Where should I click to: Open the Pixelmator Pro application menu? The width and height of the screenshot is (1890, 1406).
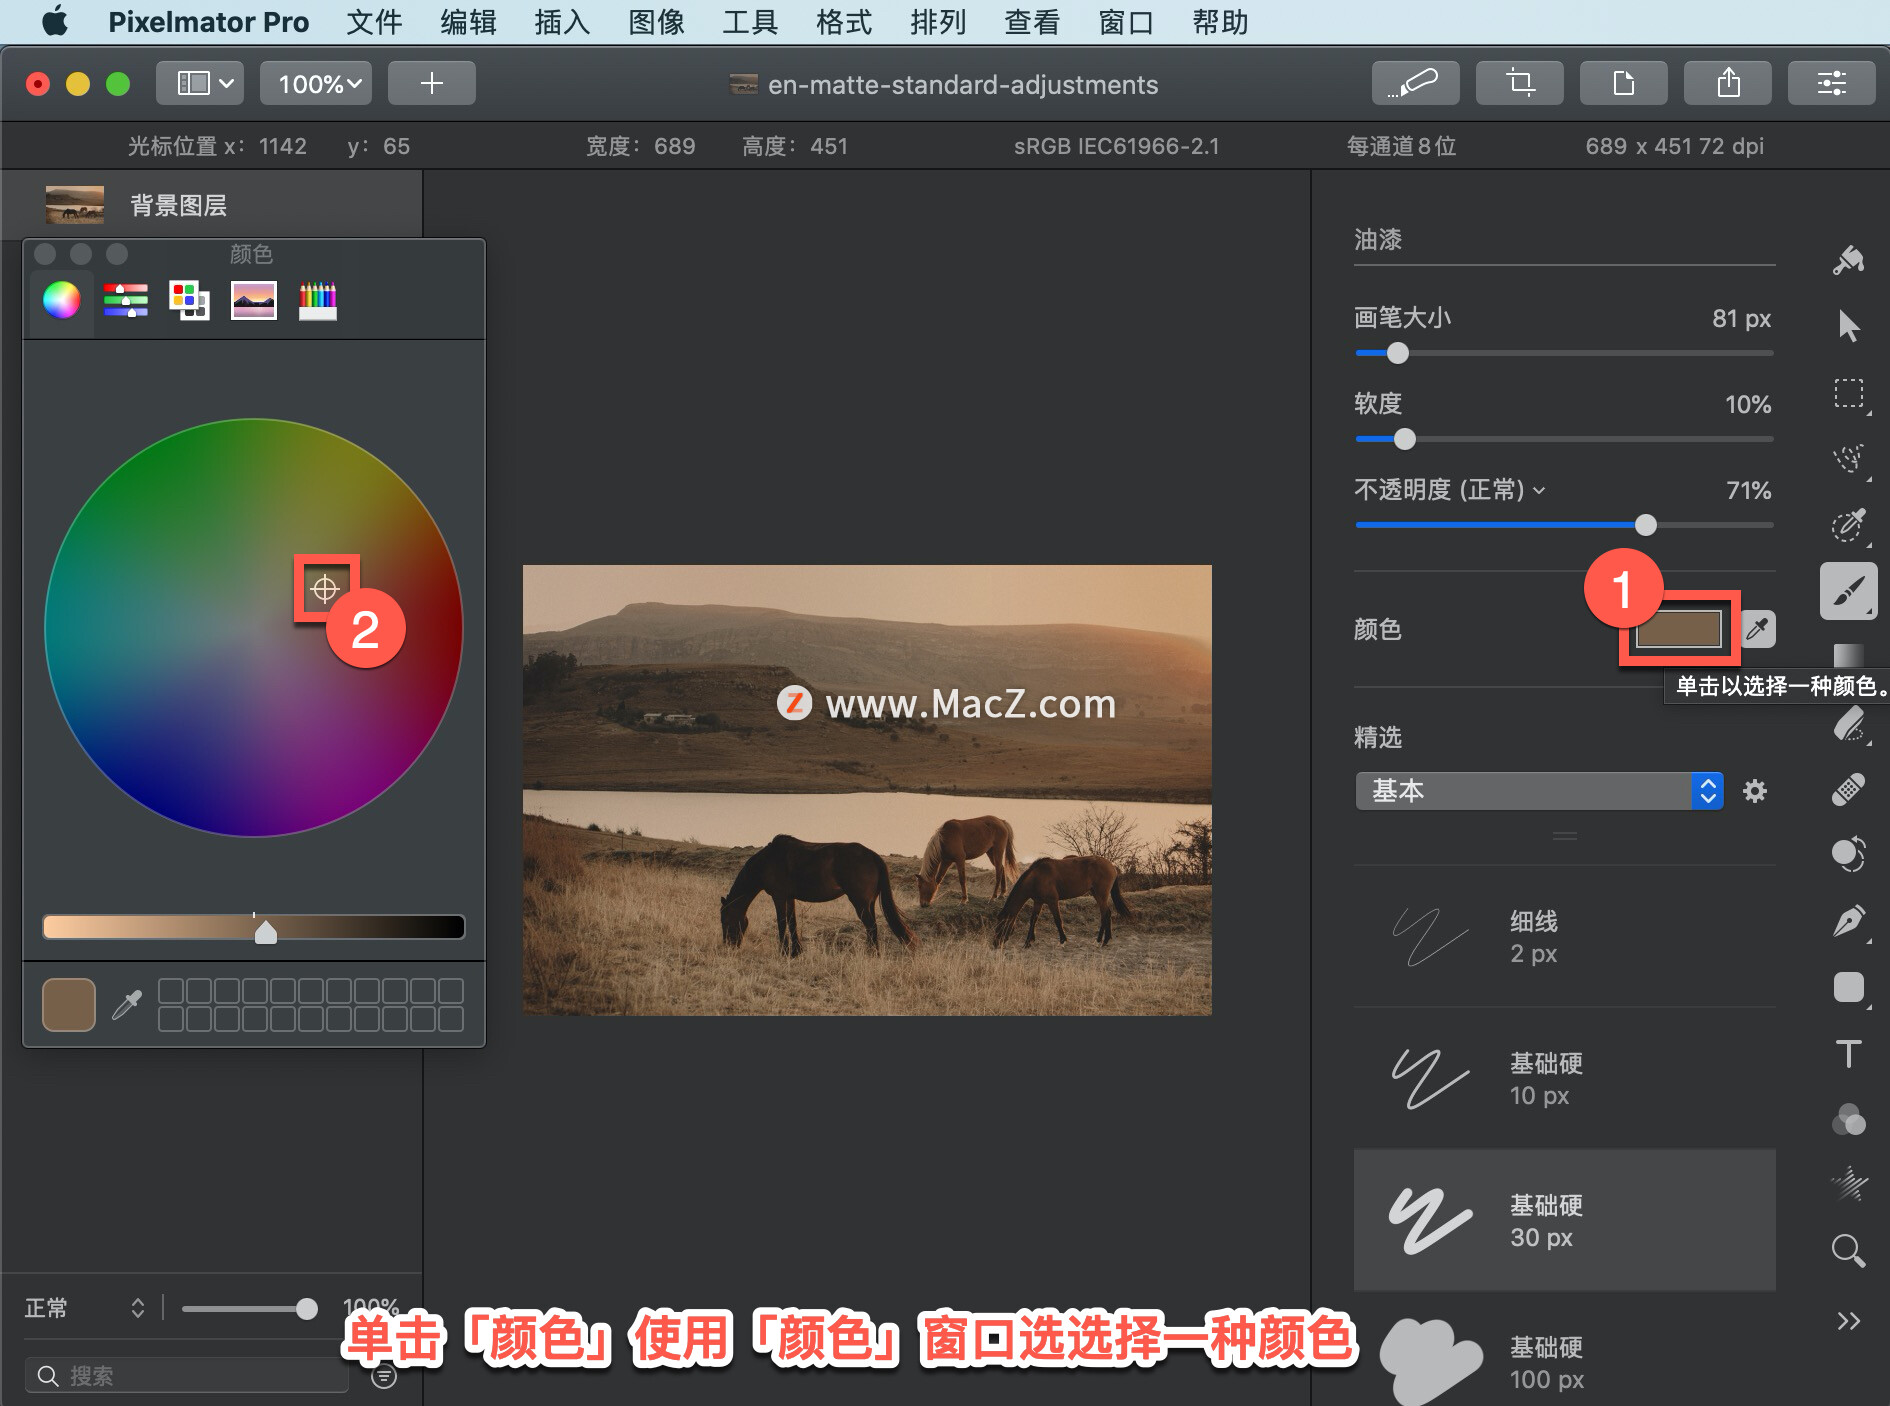[x=208, y=22]
